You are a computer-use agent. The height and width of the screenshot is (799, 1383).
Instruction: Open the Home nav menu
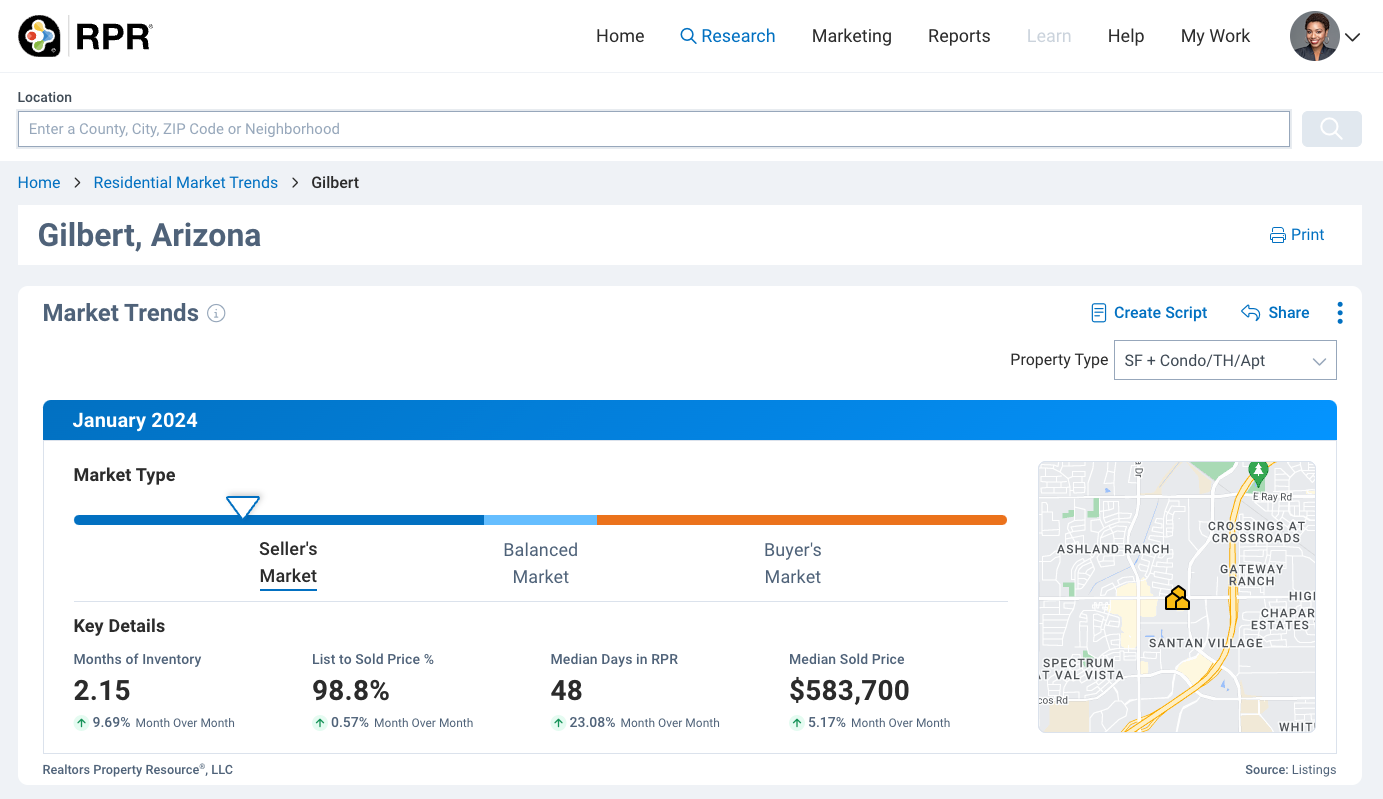click(620, 36)
